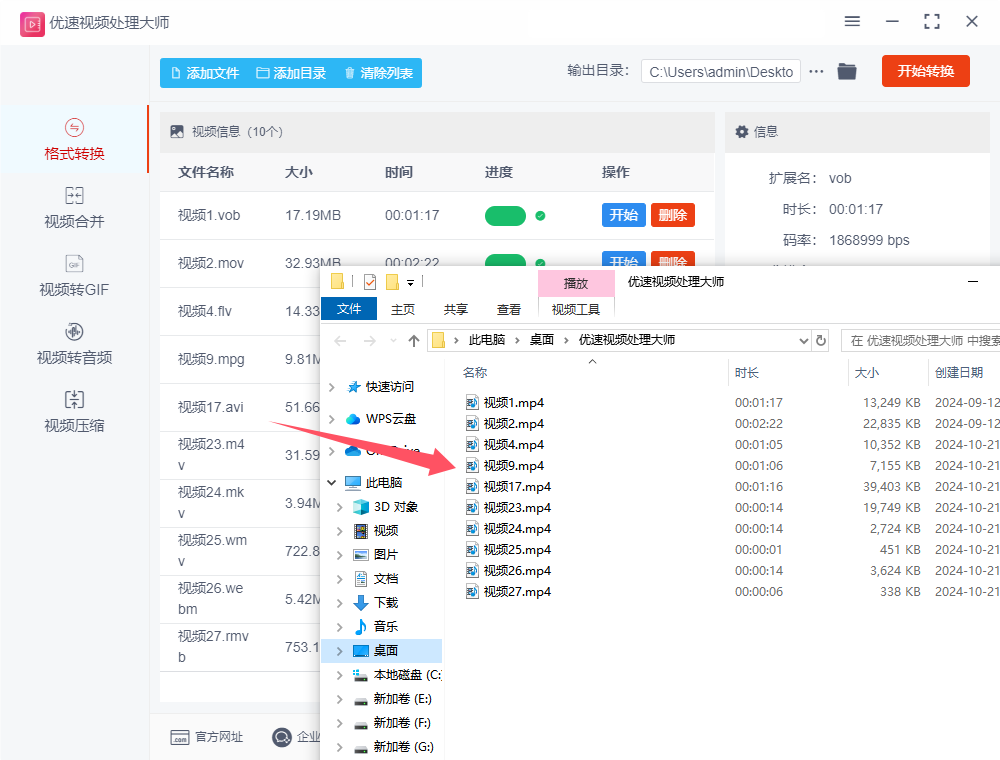This screenshot has height=760, width=1000.
Task: Click the file icon of 视频1.mp4
Action: pos(472,402)
